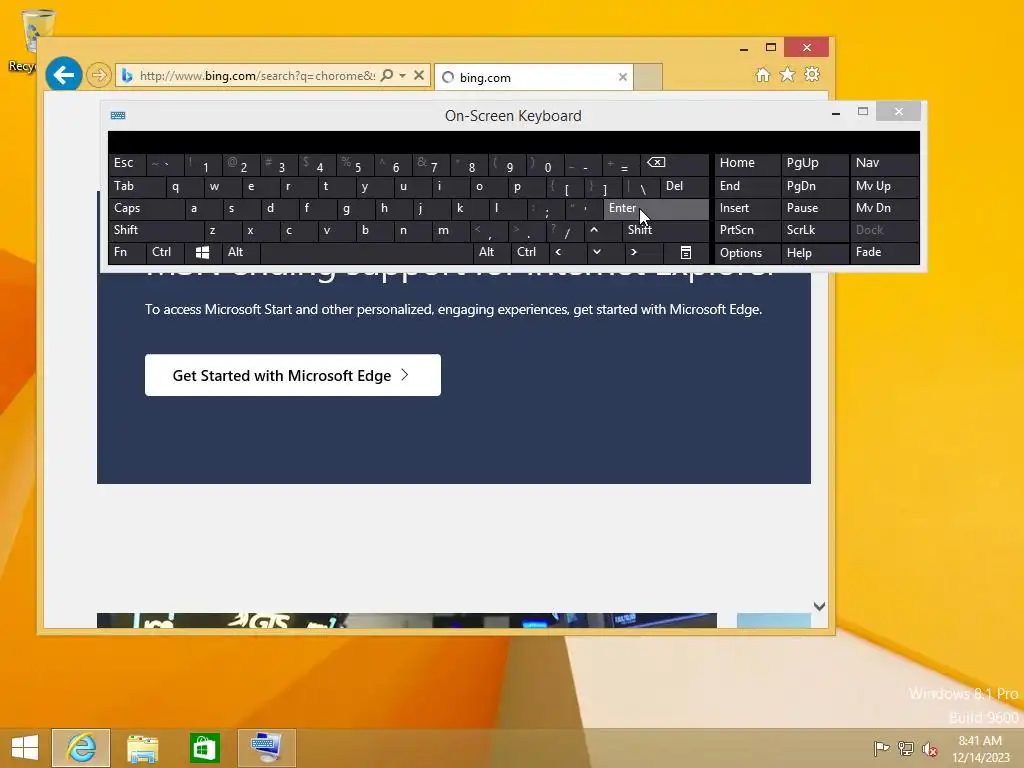The image size is (1024, 768).
Task: Click the page scroll down arrow
Action: click(x=820, y=606)
